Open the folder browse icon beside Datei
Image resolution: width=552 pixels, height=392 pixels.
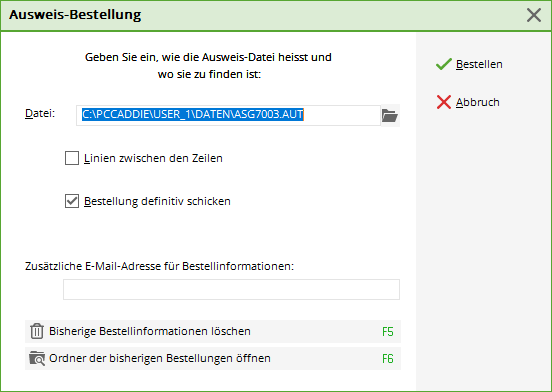pyautogui.click(x=390, y=115)
